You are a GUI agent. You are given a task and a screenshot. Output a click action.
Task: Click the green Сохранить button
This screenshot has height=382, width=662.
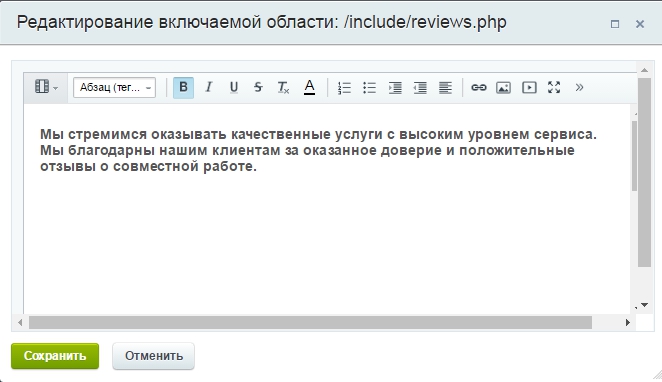pyautogui.click(x=55, y=356)
